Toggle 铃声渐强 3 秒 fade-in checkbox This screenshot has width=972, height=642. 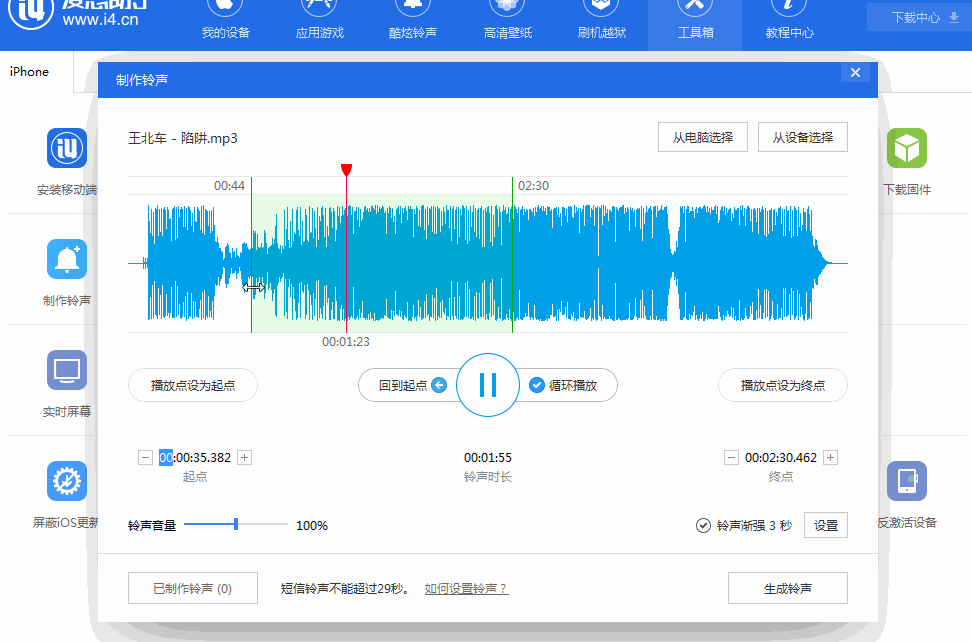[703, 525]
